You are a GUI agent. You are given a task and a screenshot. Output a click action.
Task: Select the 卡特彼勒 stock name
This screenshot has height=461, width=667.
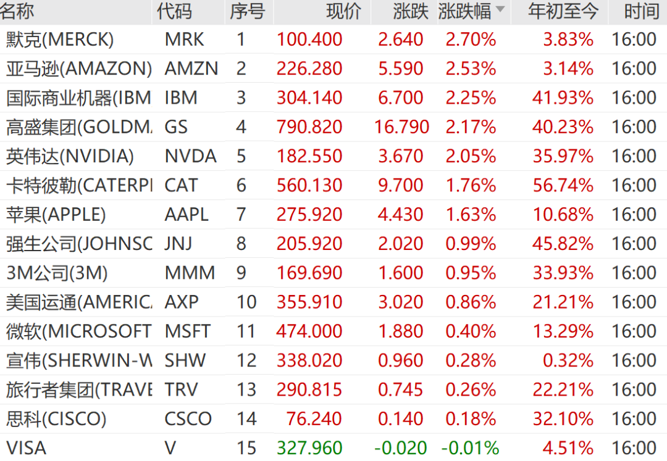[x=78, y=185]
